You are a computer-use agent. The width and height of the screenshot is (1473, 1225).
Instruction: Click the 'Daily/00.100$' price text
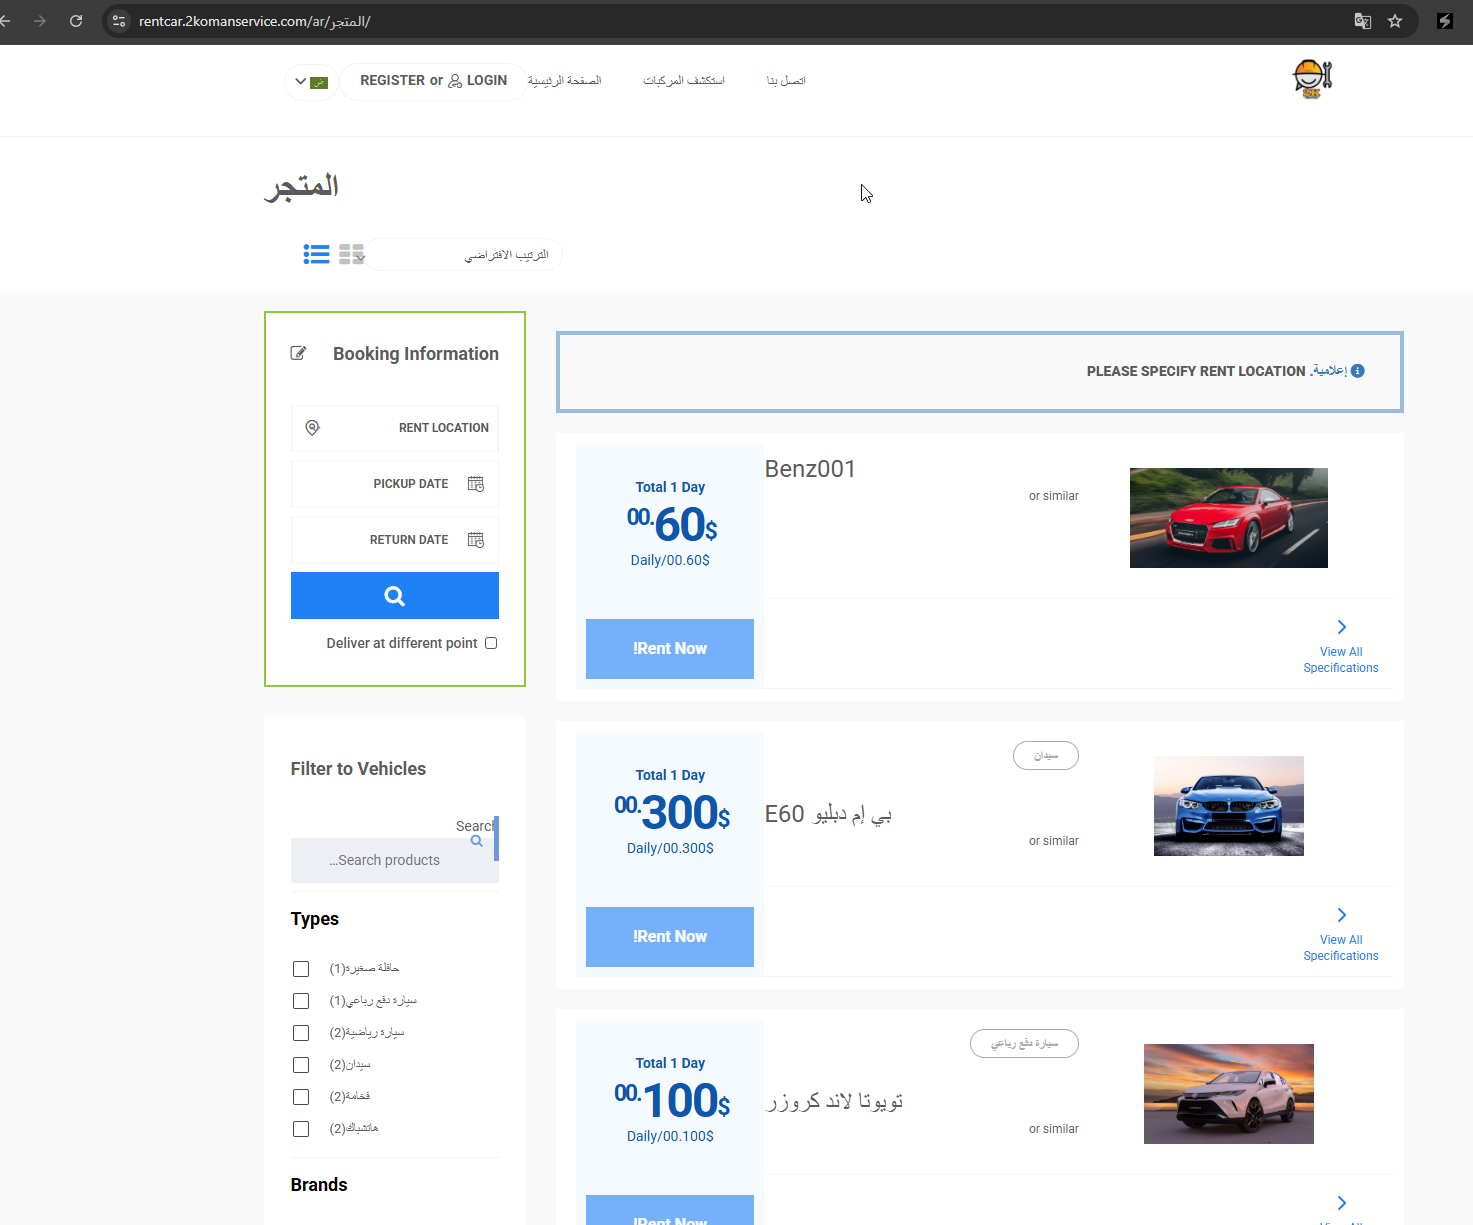click(x=670, y=1136)
